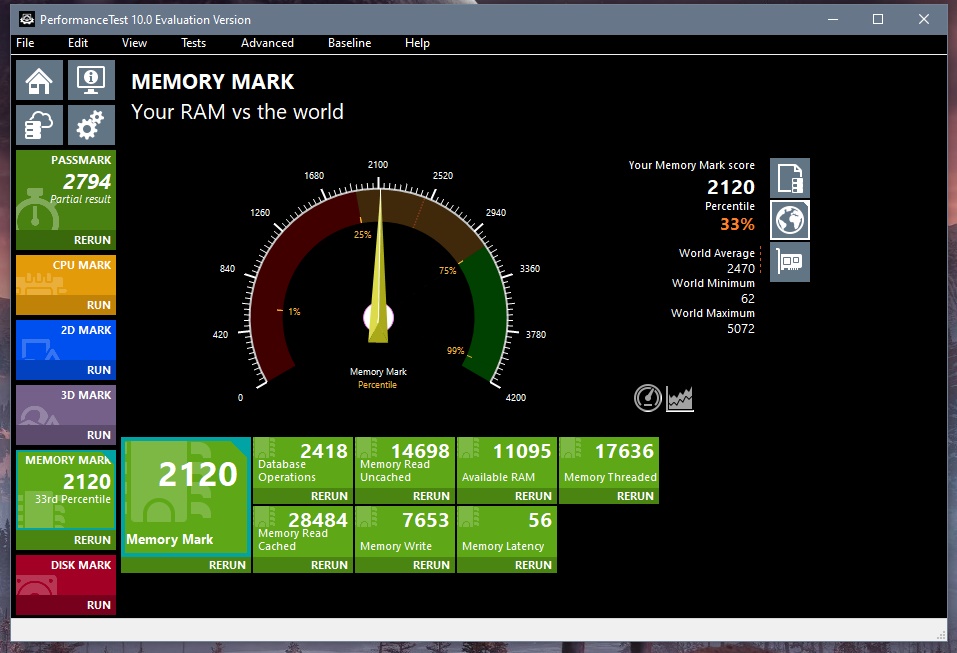Click the PerformanceTest app icon in title bar
The height and width of the screenshot is (653, 957).
coord(26,20)
